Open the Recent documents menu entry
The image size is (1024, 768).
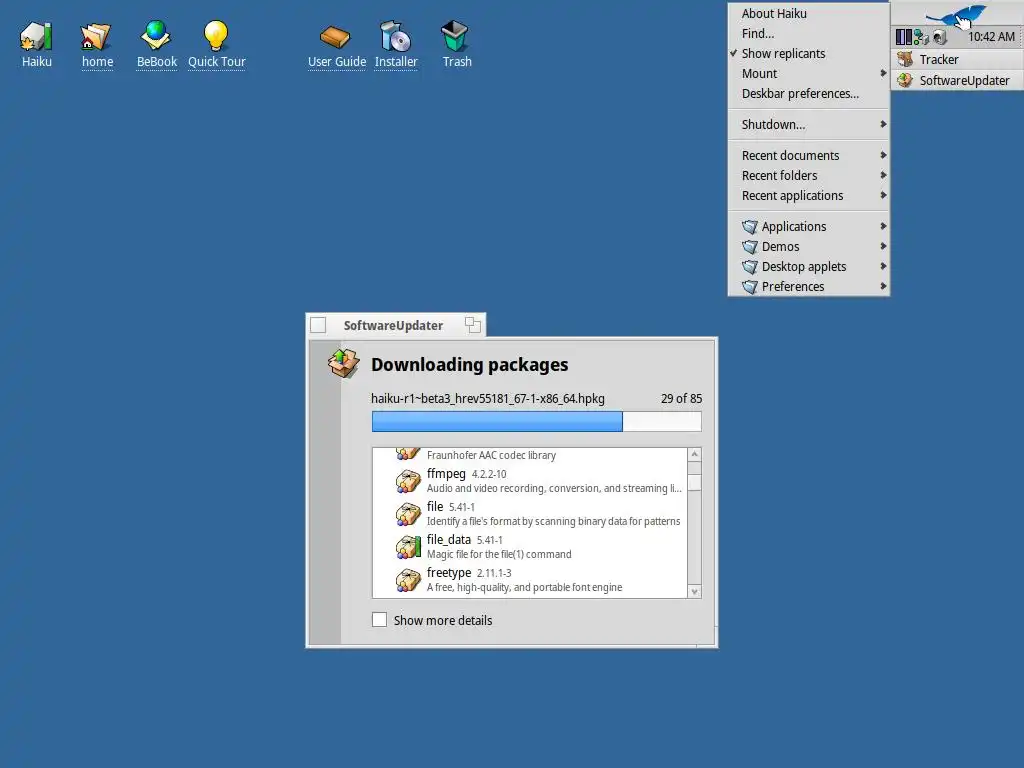click(808, 155)
